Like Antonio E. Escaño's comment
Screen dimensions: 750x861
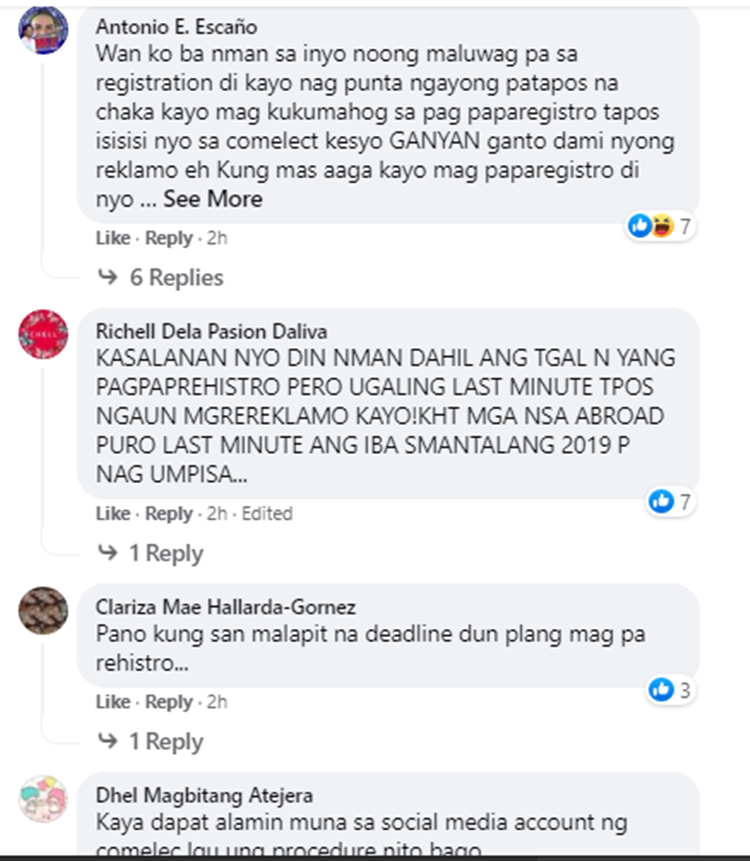pyautogui.click(x=113, y=238)
